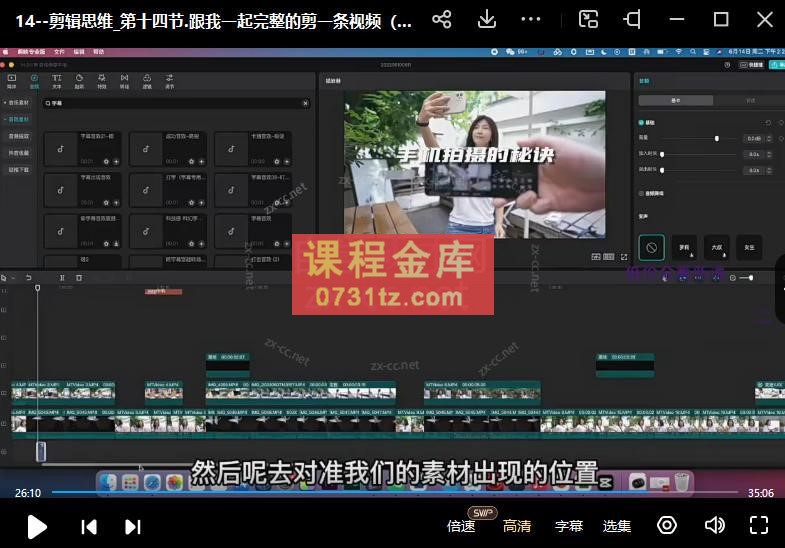
Task: Toggle the 基础 checkbox in audio panel
Action: pyautogui.click(x=641, y=123)
